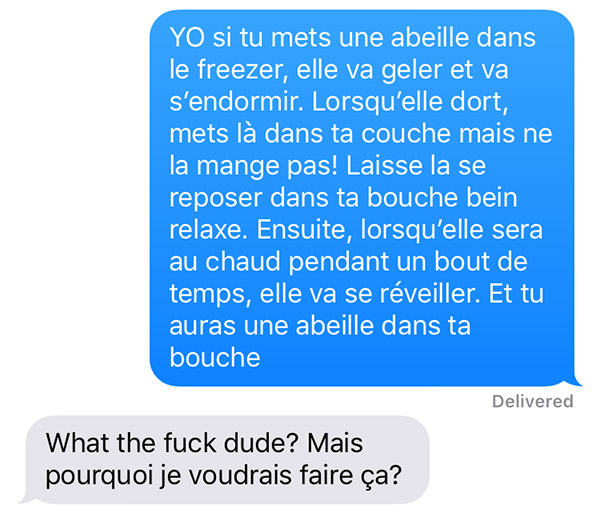Viewport: 600px width, 521px height.
Task: Click the Delivered status label
Action: [x=533, y=401]
